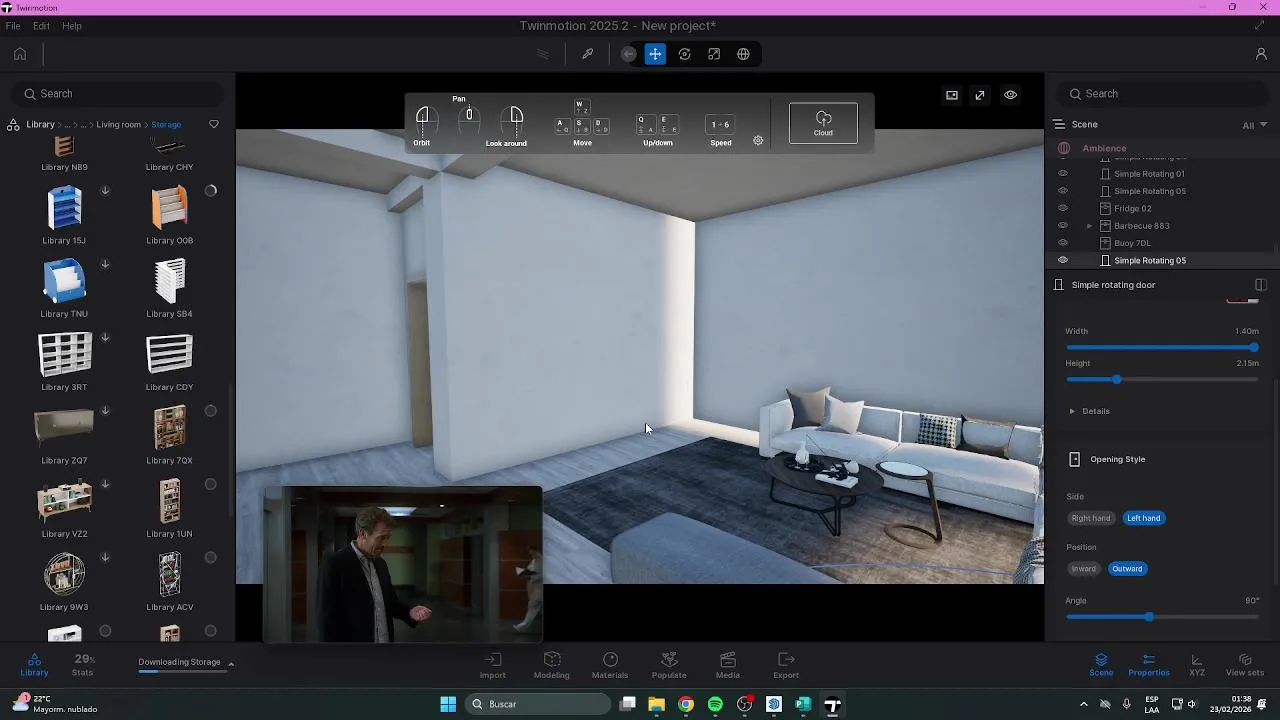Toggle the split panel icon beside Simple rotating door

tap(1261, 285)
